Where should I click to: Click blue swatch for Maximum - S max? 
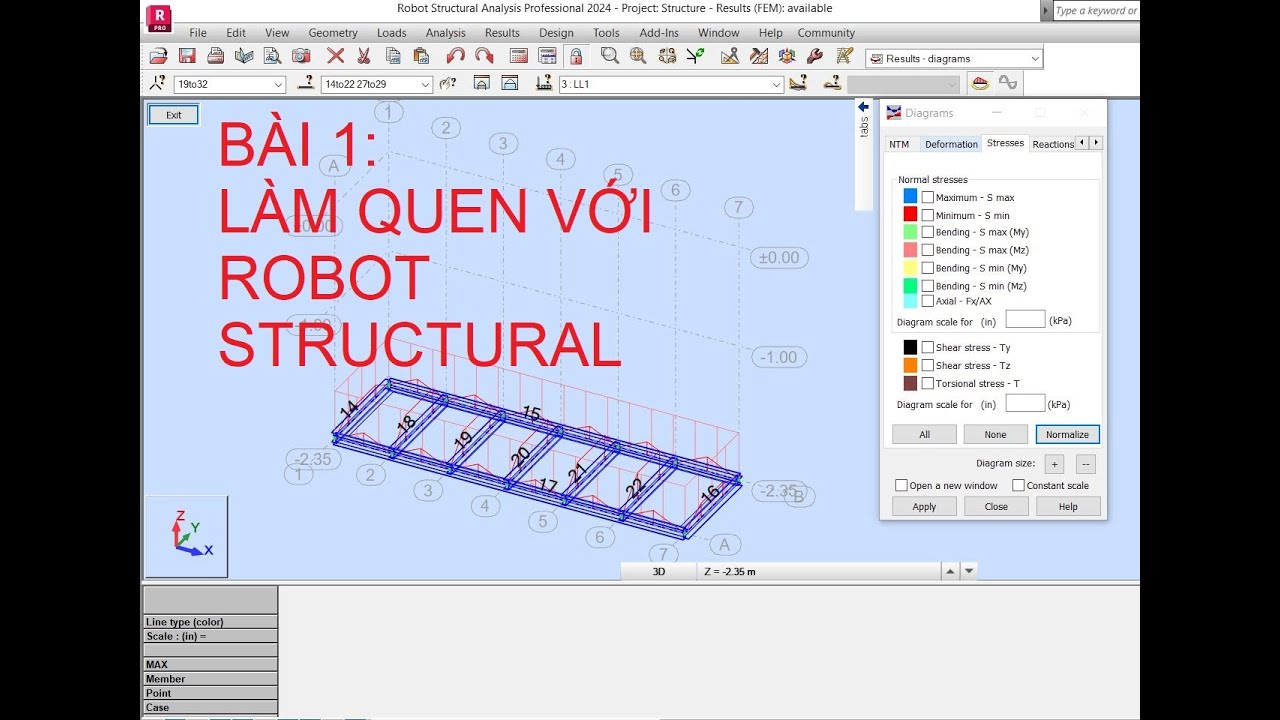click(910, 197)
